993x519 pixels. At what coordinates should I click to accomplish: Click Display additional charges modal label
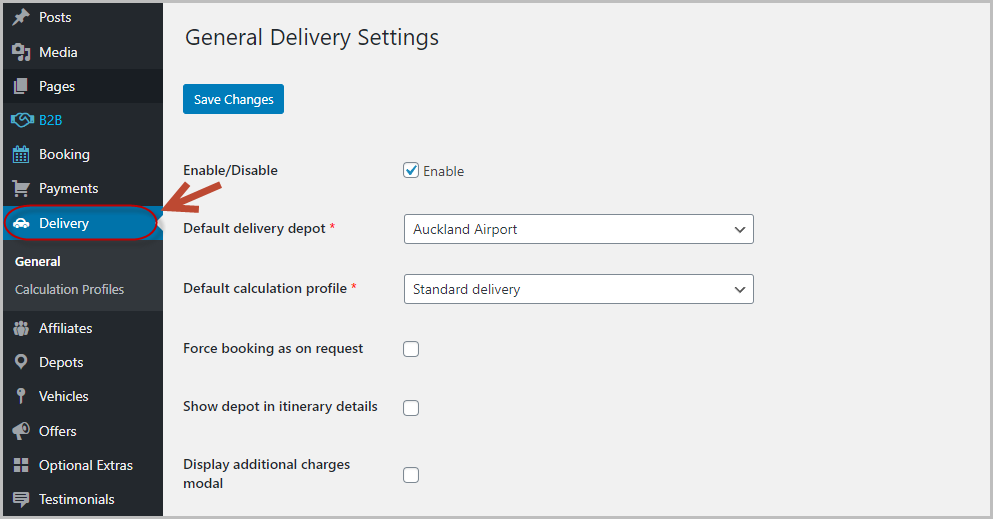click(267, 474)
